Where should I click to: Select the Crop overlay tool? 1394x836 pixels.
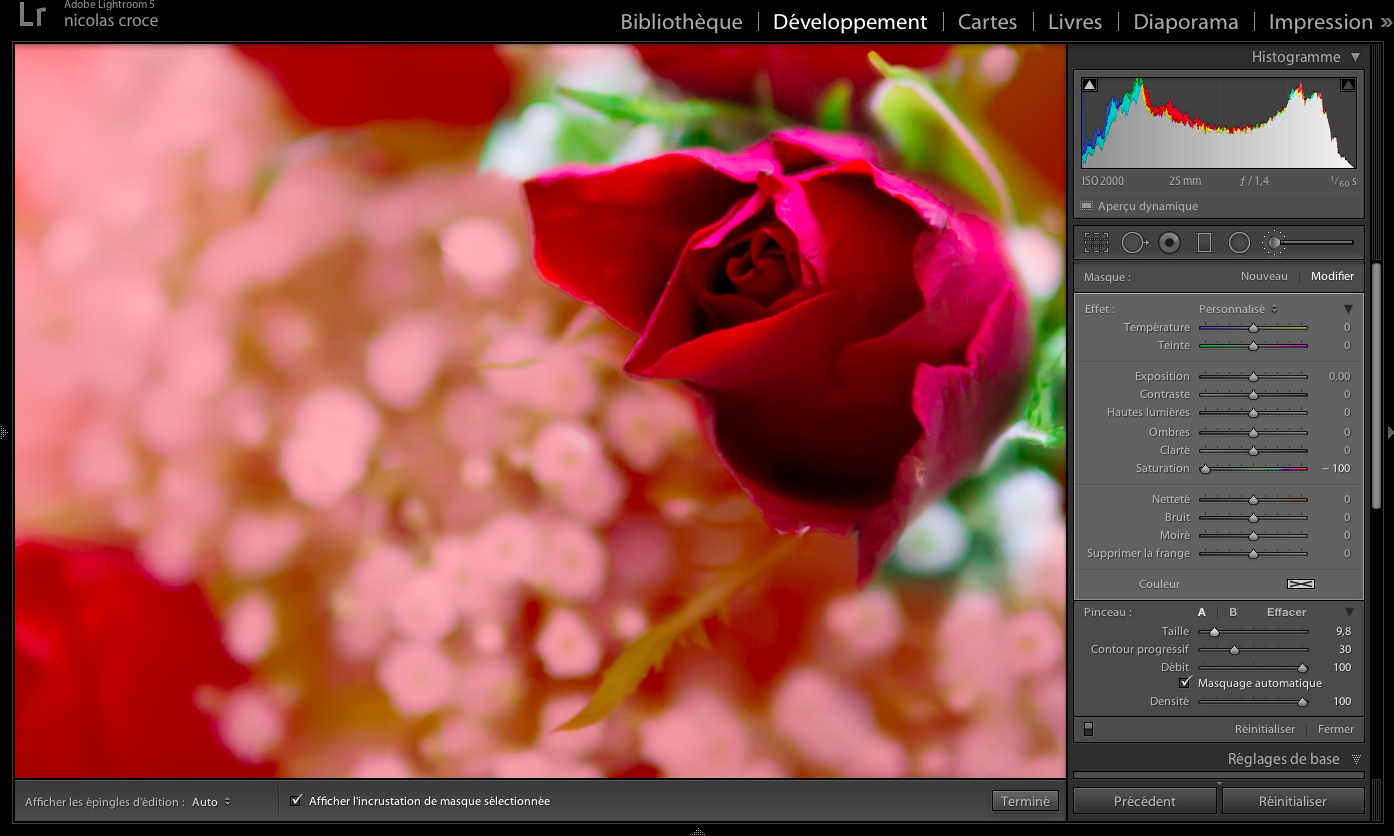(1097, 242)
